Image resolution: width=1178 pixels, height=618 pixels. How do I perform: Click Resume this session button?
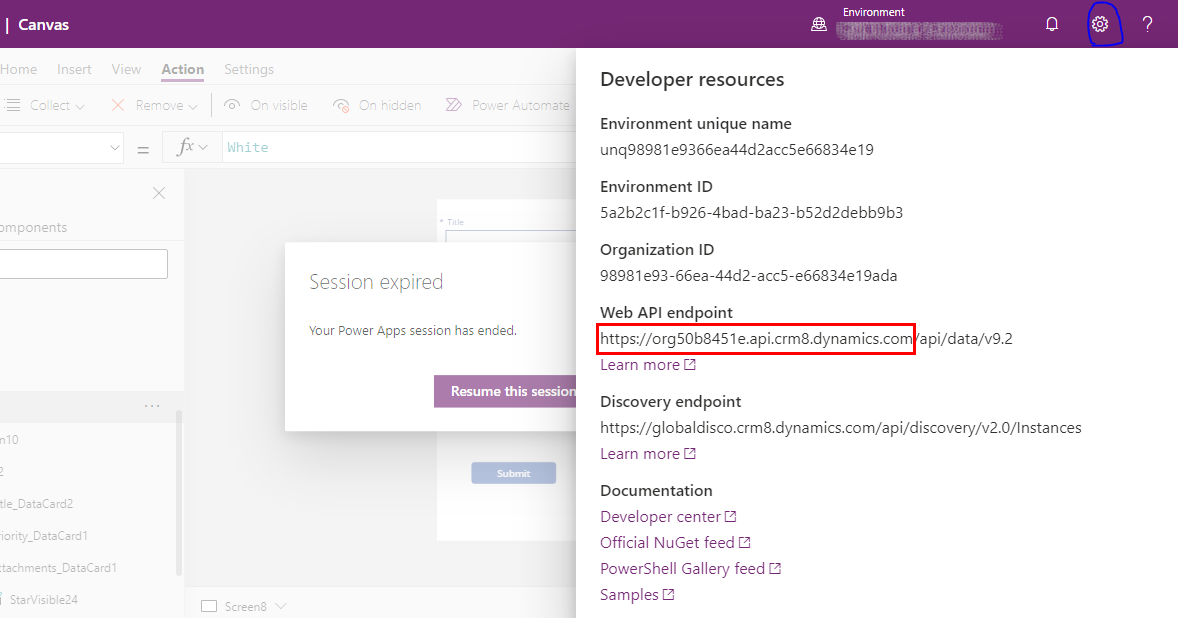tap(508, 391)
